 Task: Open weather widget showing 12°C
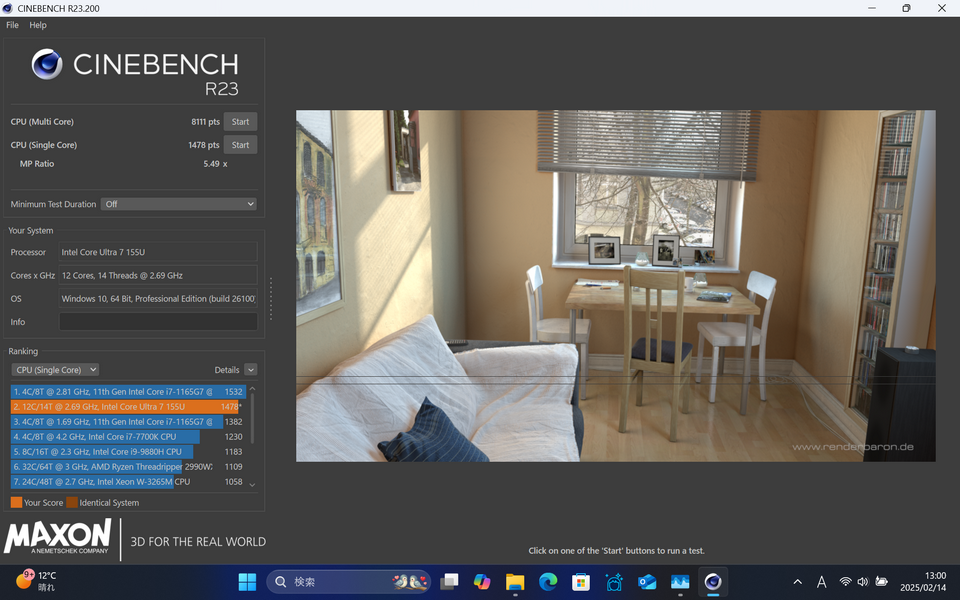point(37,581)
